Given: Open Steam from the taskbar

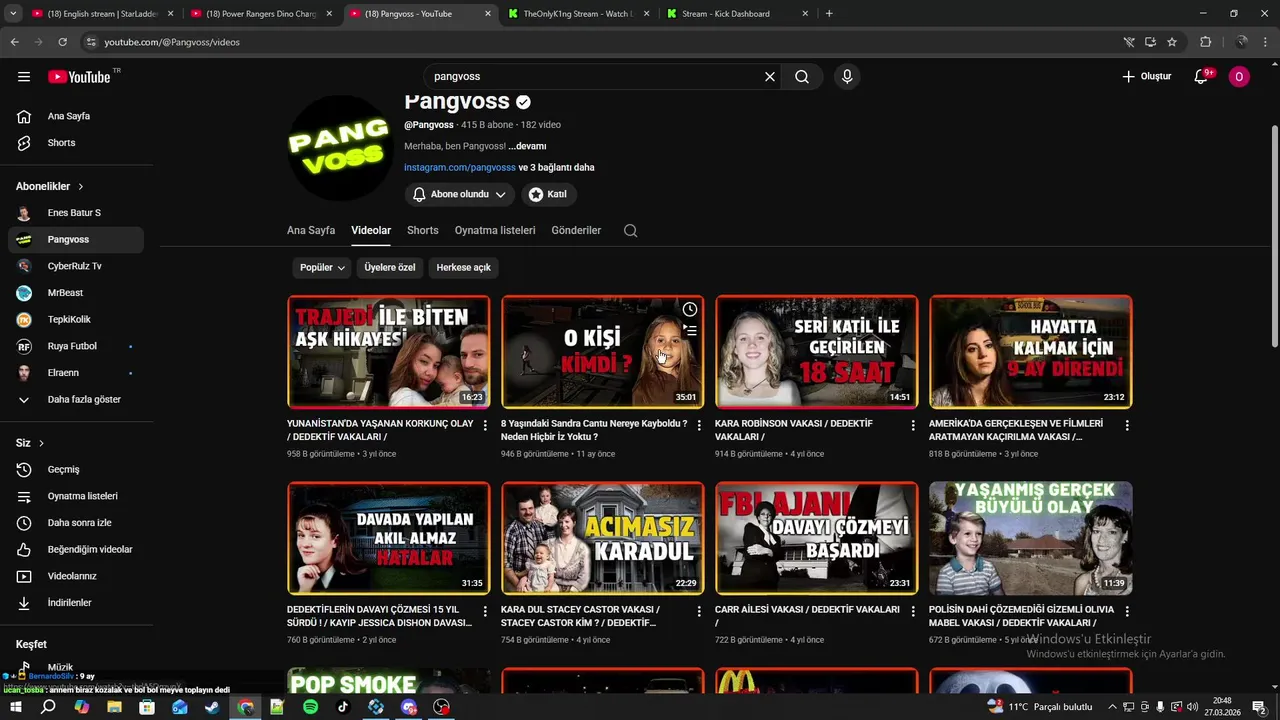Looking at the screenshot, I should pyautogui.click(x=212, y=707).
